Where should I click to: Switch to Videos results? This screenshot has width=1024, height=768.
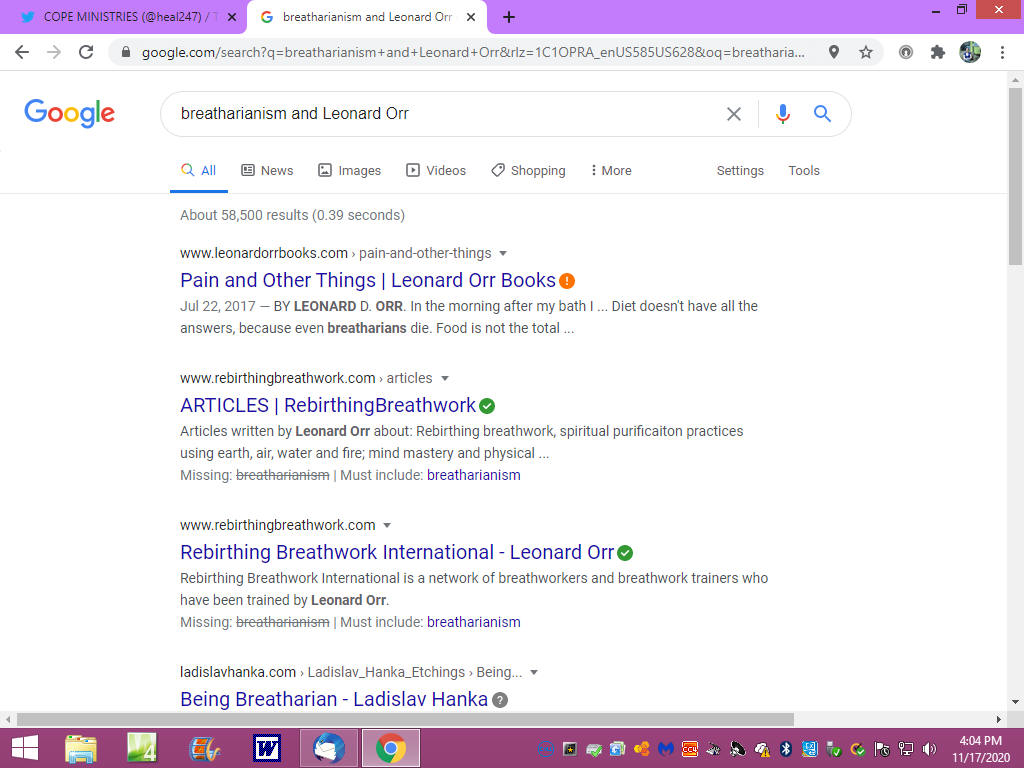(436, 170)
